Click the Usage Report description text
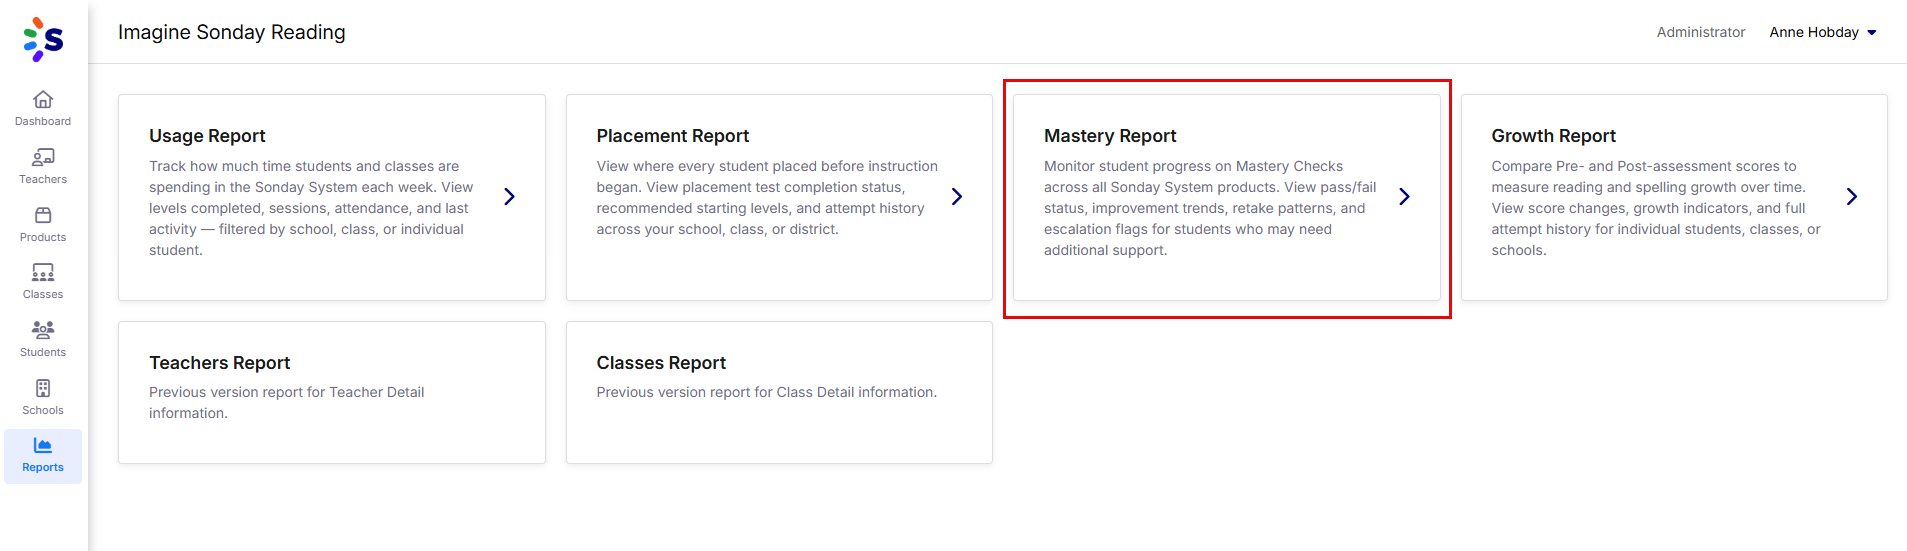The width and height of the screenshot is (1907, 551). point(312,208)
